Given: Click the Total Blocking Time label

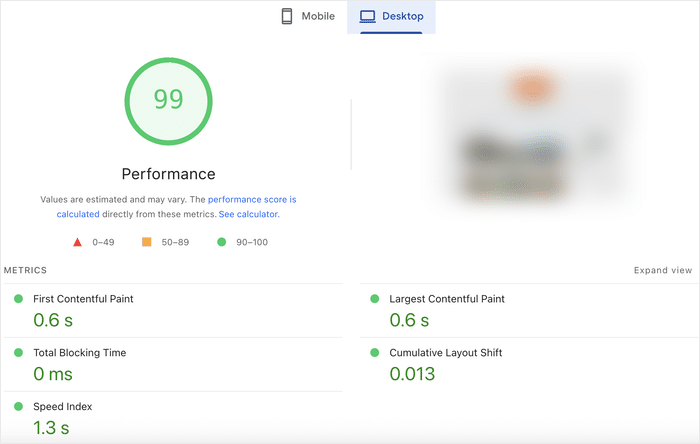Looking at the screenshot, I should pyautogui.click(x=79, y=353).
